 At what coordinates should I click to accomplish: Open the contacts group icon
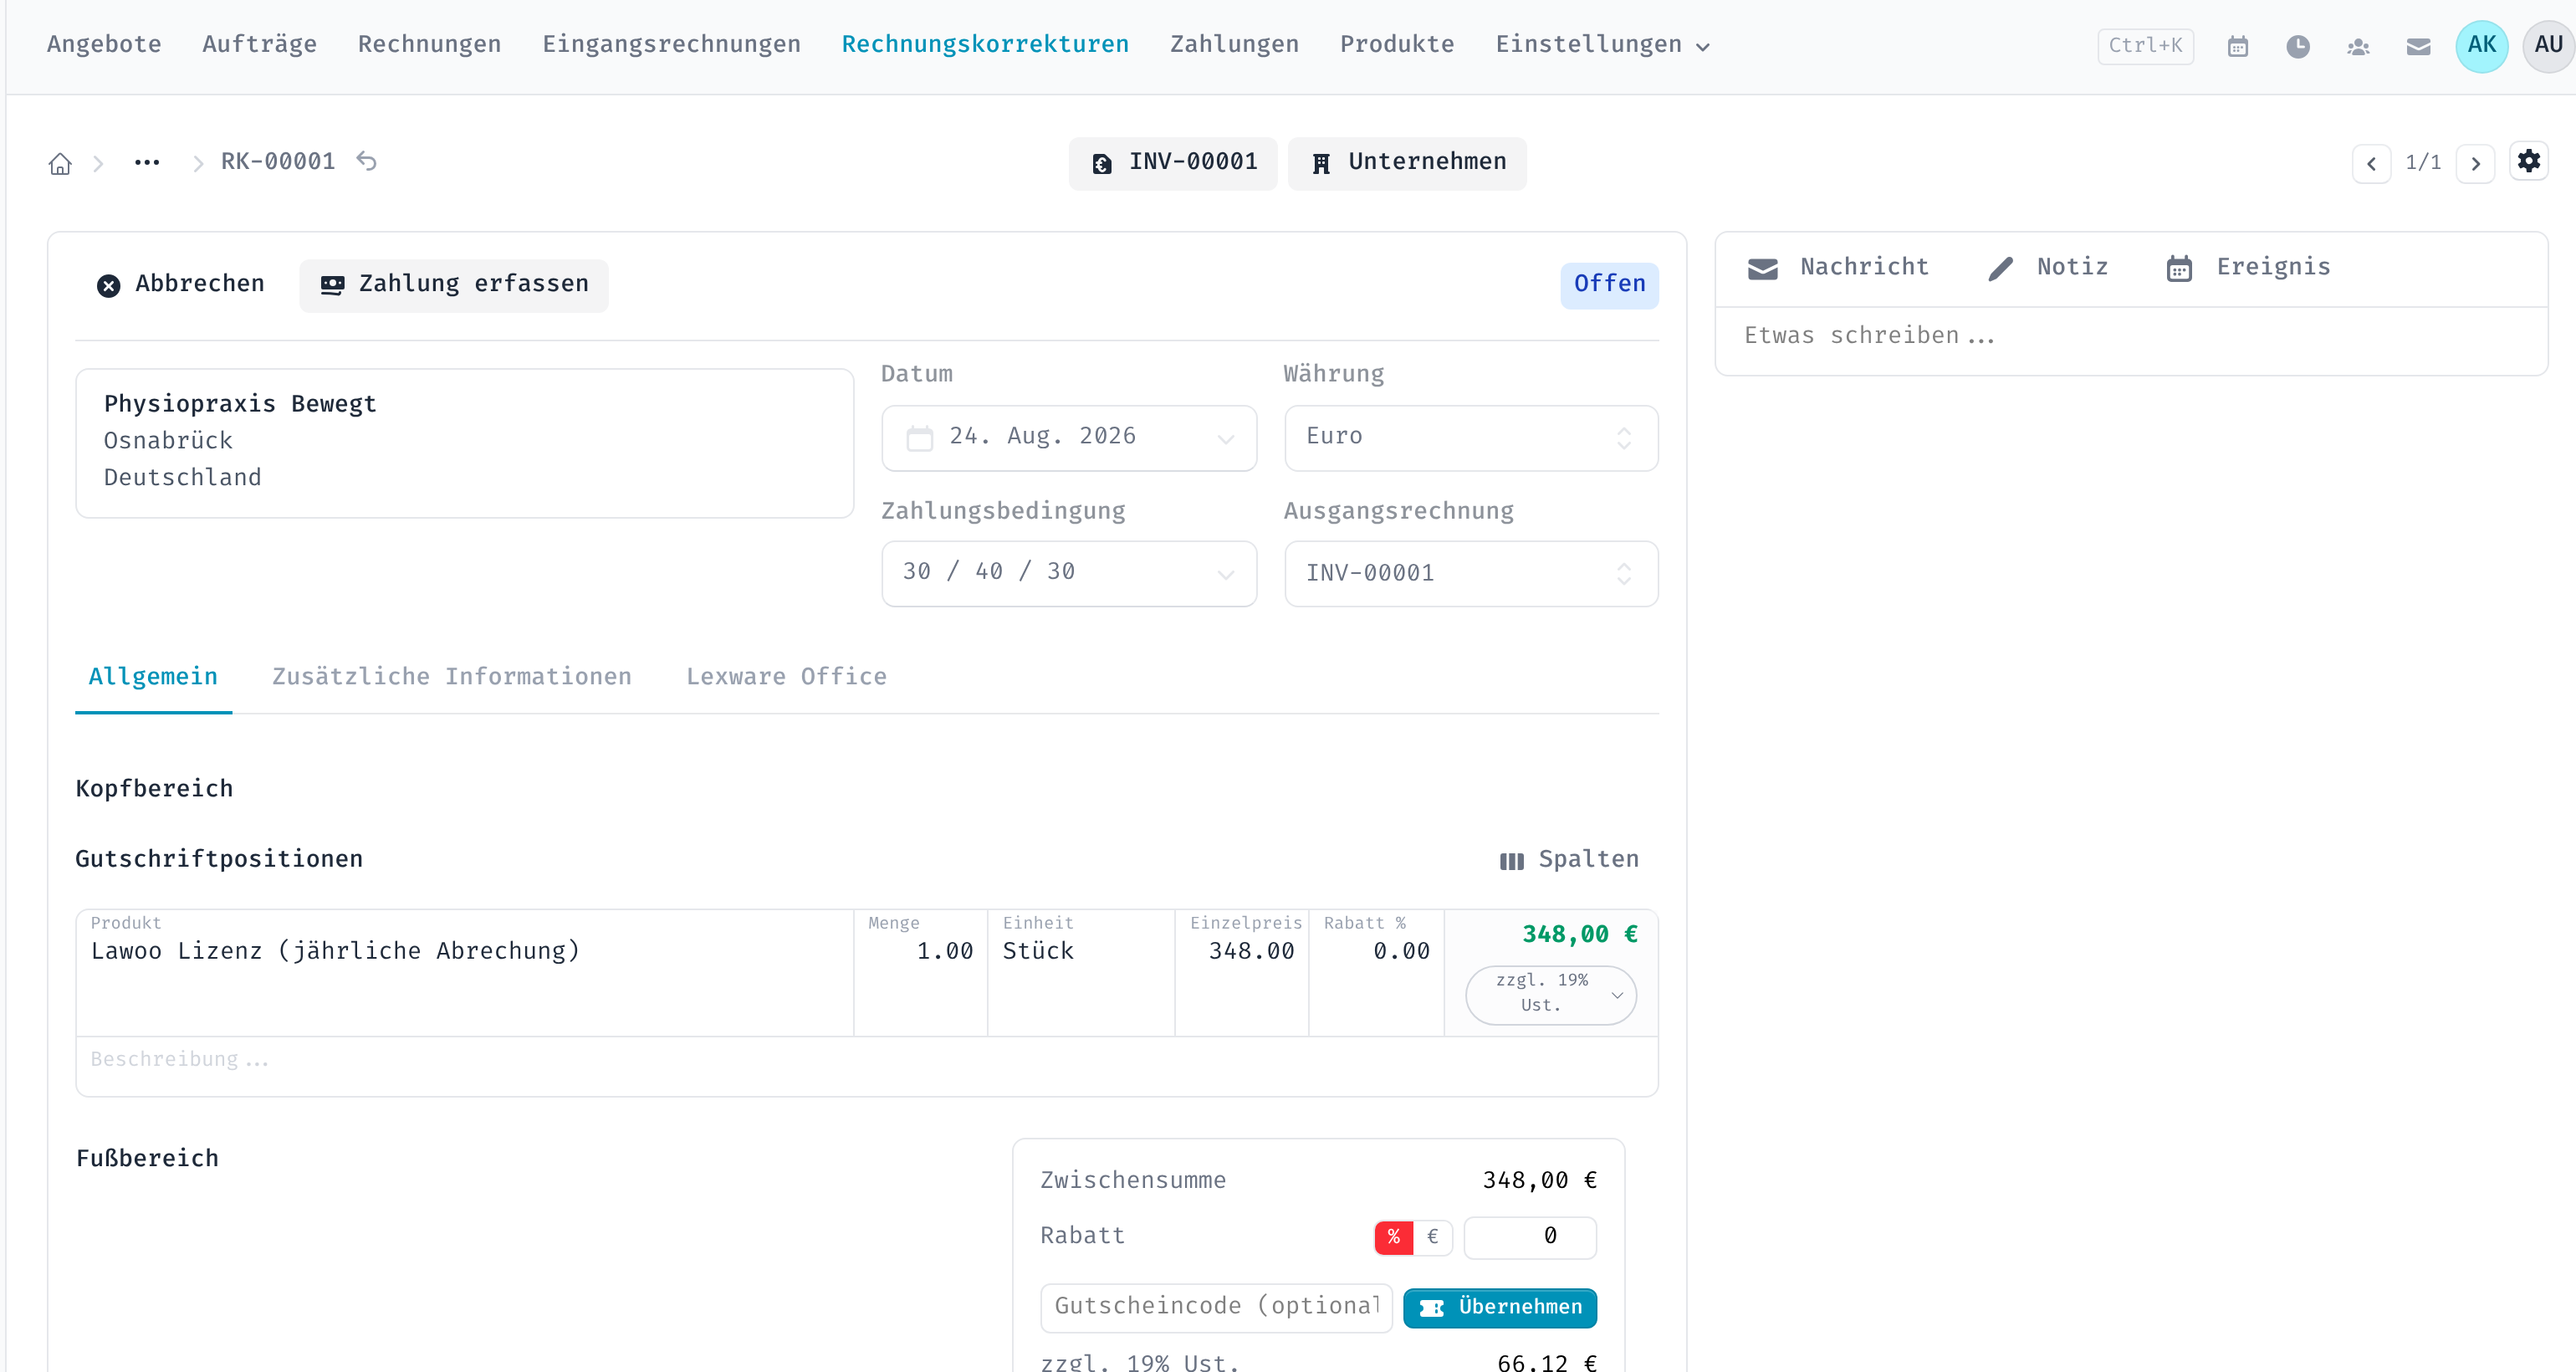[2358, 46]
